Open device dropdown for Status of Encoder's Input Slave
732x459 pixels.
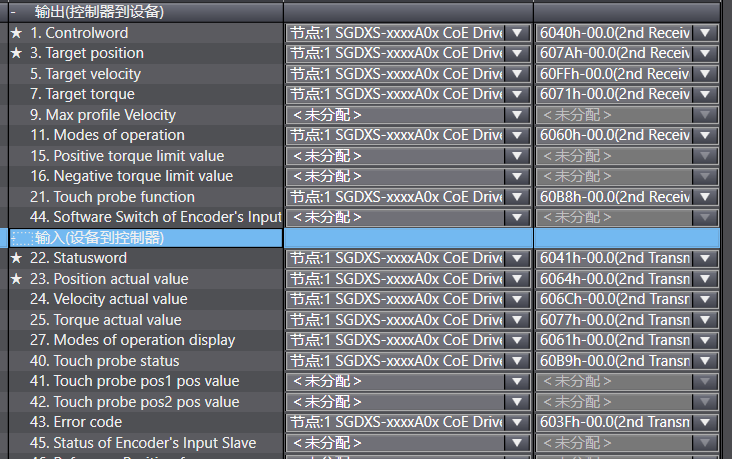pyautogui.click(x=517, y=443)
